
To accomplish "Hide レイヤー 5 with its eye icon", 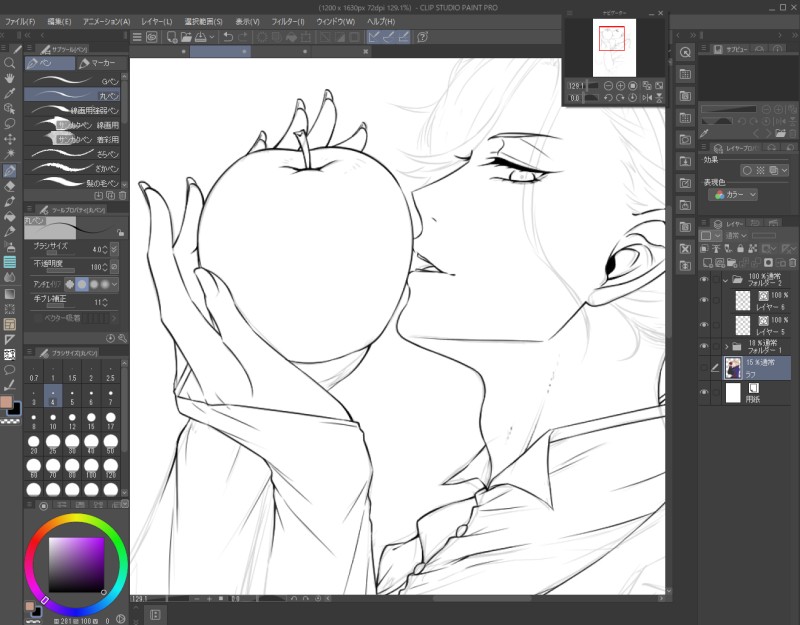I will [x=704, y=324].
